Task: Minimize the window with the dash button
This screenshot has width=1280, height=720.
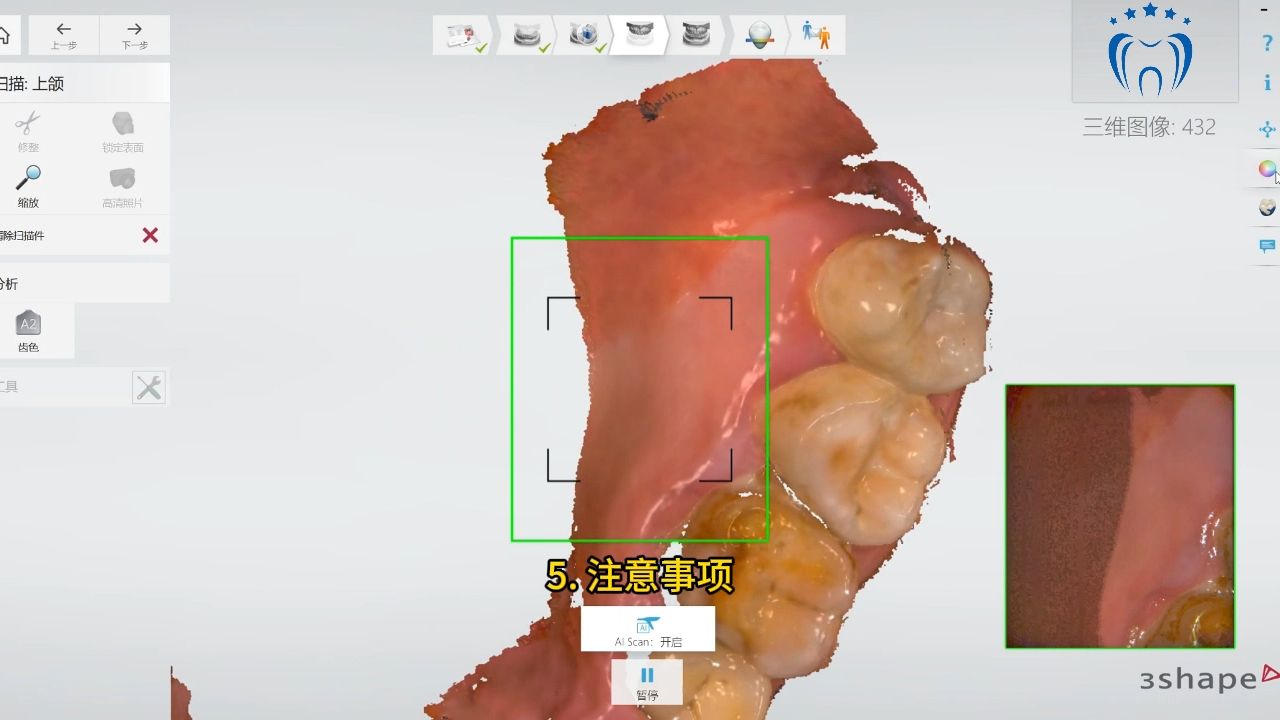Action: (1264, 9)
